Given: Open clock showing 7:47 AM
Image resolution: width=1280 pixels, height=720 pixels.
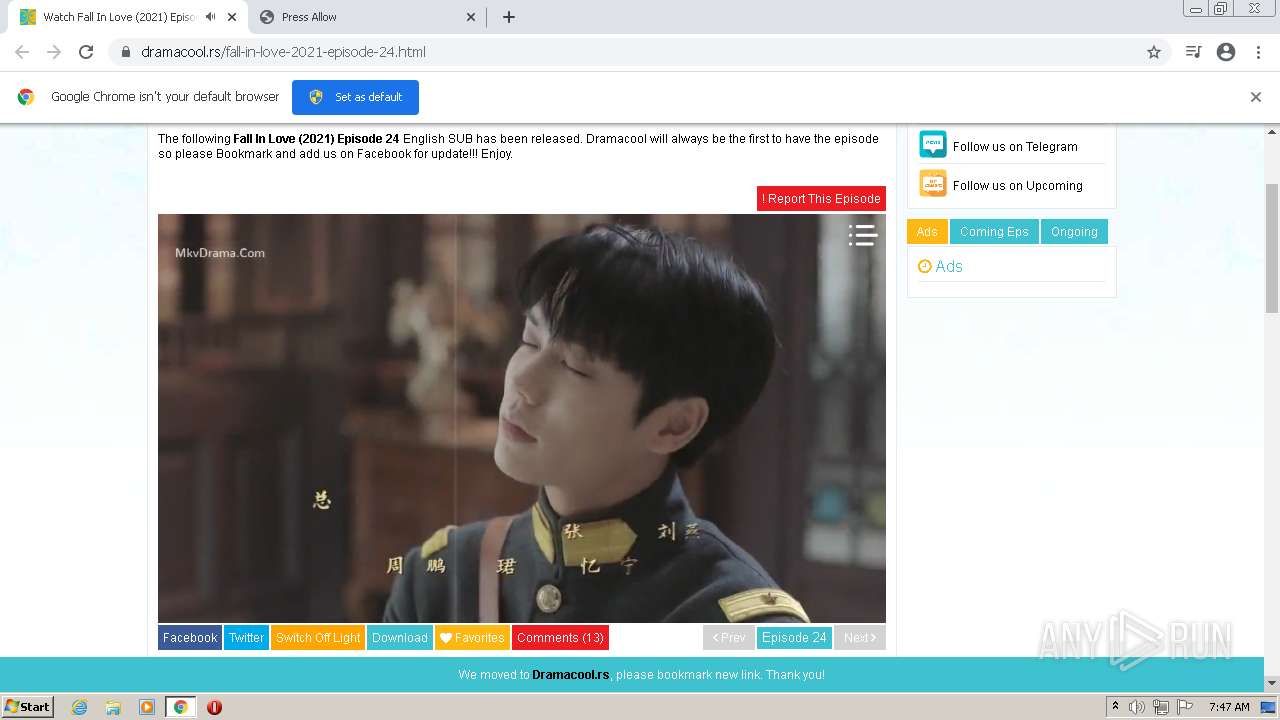Looking at the screenshot, I should pyautogui.click(x=1229, y=707).
